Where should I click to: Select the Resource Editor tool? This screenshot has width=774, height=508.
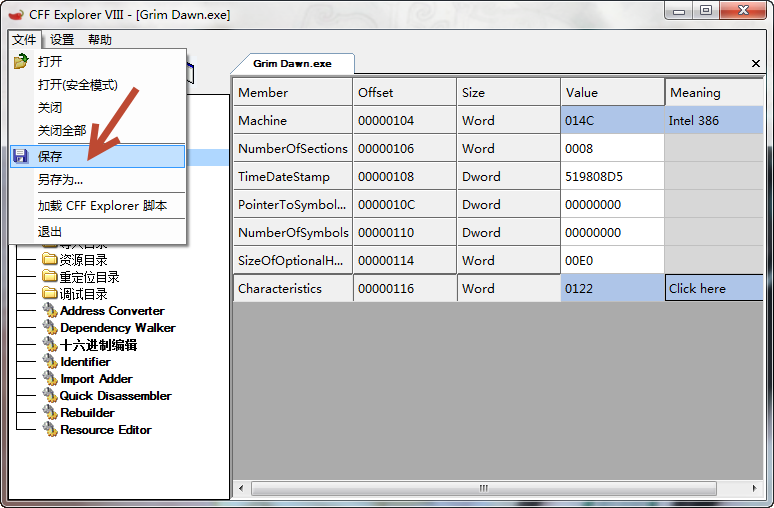(105, 430)
